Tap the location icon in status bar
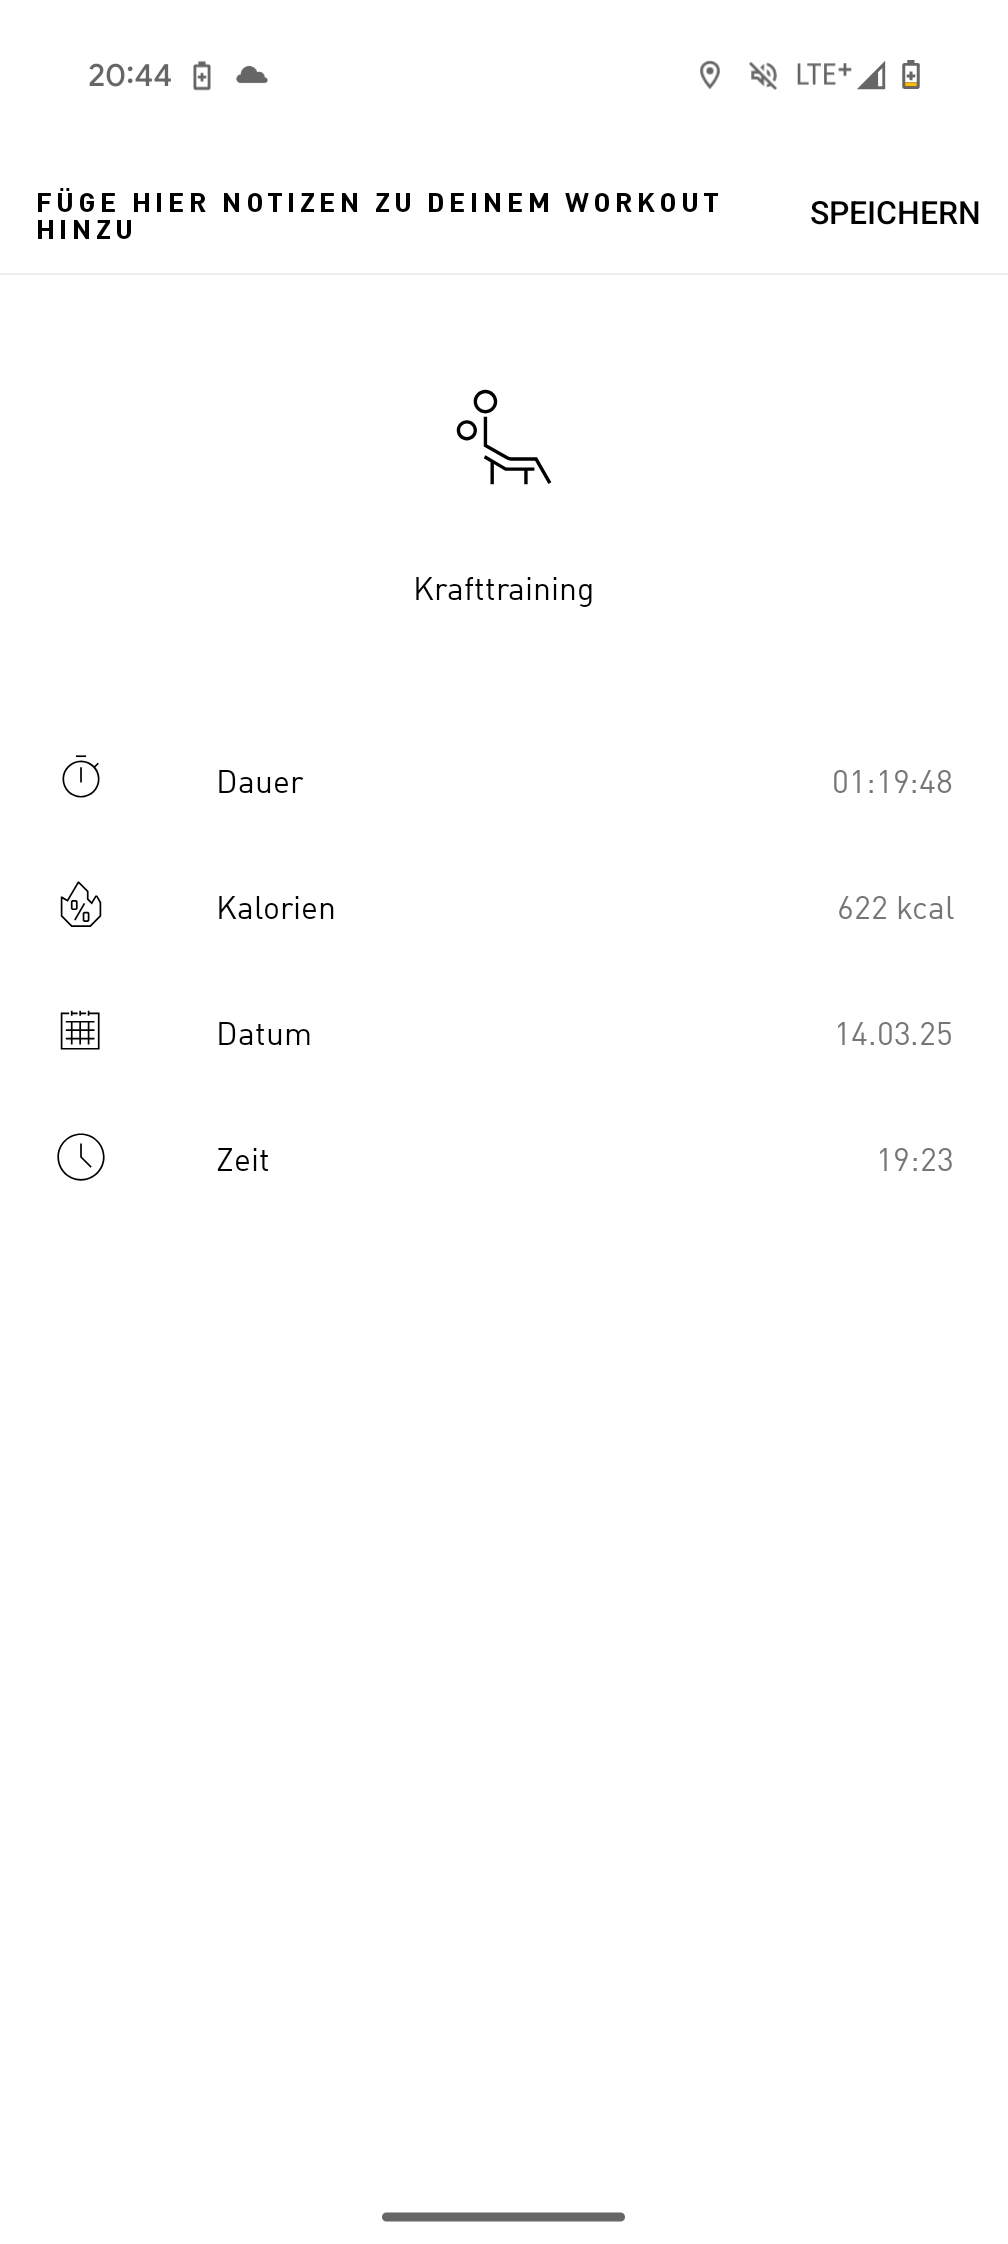The image size is (1008, 2244). click(710, 75)
